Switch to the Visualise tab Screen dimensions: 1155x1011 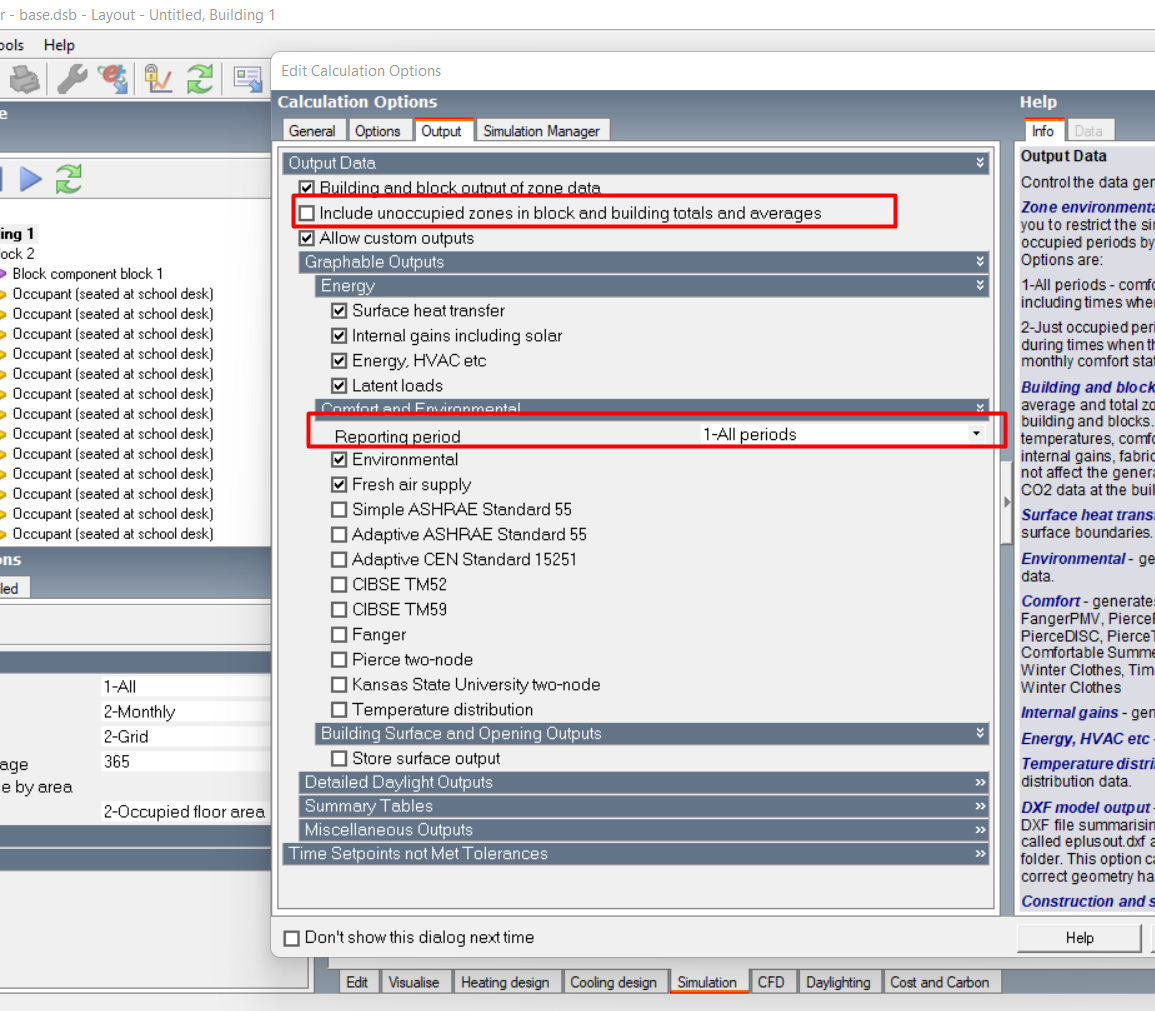[x=413, y=982]
